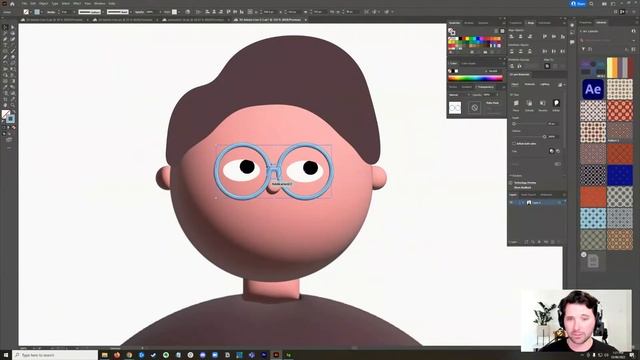Choose the Inflate 3D type icon
640x360 pixels.
point(556,103)
